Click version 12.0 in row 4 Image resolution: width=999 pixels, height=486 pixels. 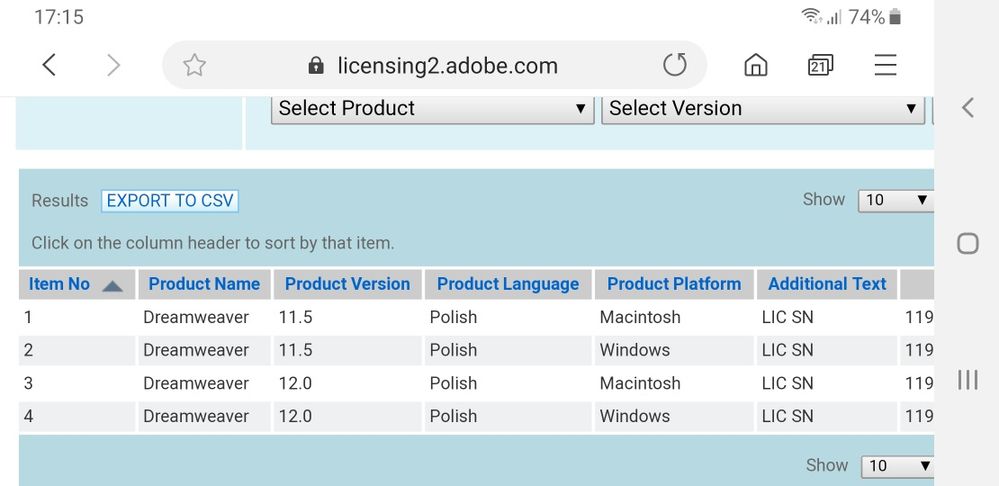[295, 416]
